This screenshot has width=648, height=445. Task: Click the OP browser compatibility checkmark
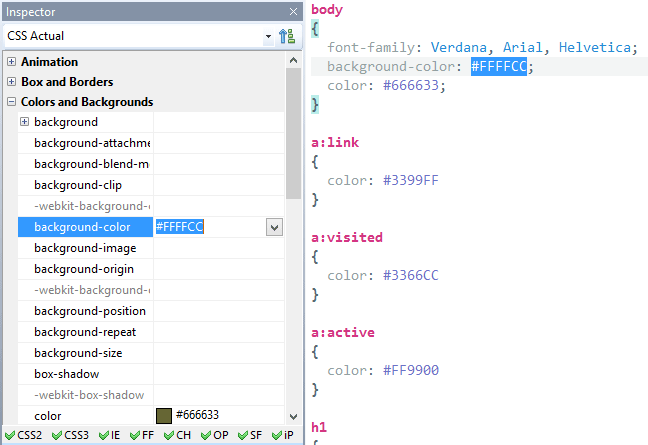[206, 435]
